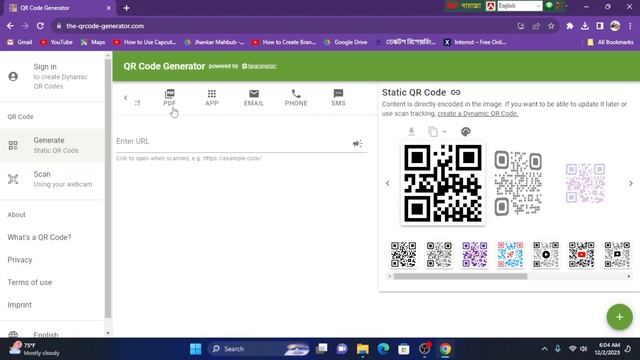640x360 pixels.
Task: Open File Explorer from the taskbar
Action: [x=362, y=349]
